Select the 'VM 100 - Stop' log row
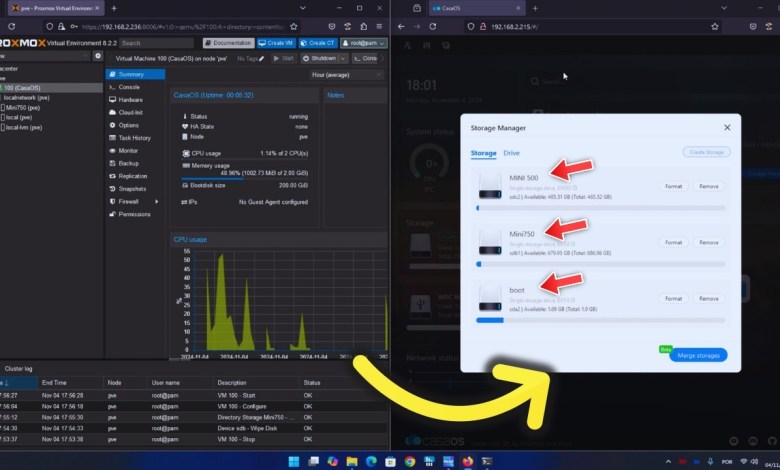 pos(194,440)
